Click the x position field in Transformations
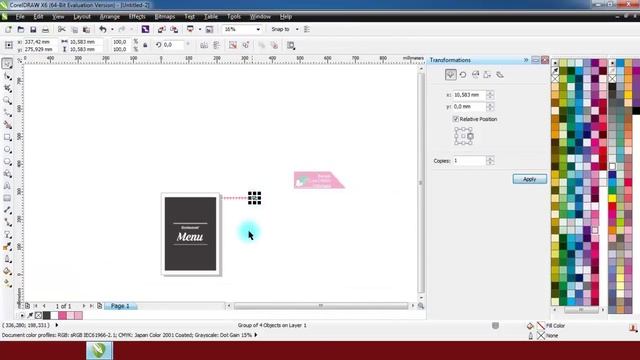 pos(469,95)
